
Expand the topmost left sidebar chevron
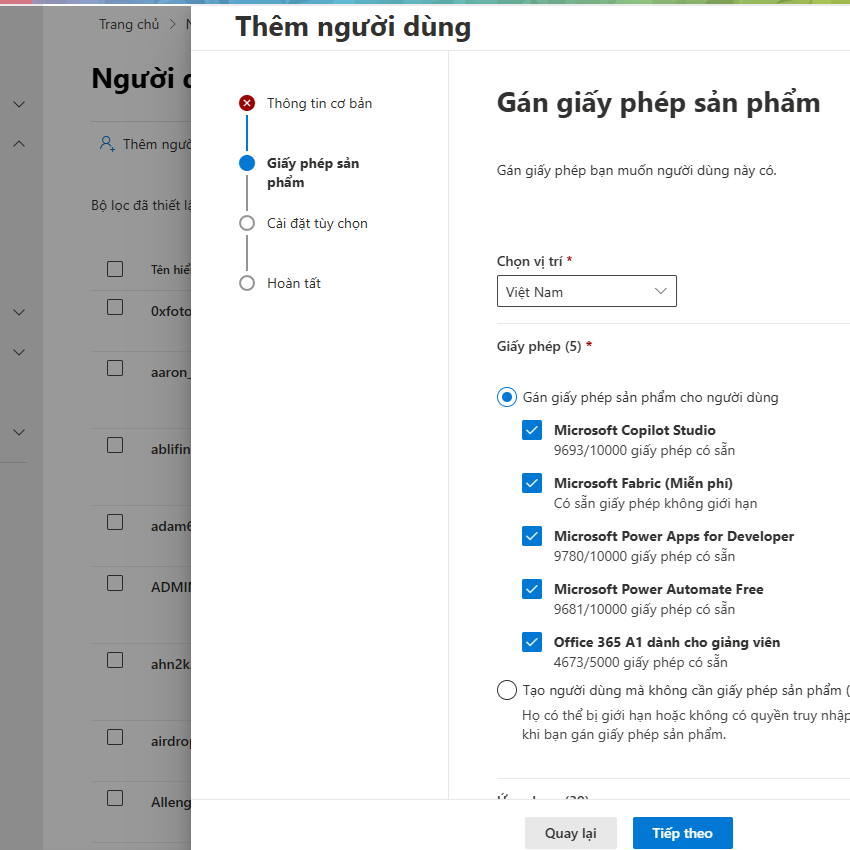[19, 104]
